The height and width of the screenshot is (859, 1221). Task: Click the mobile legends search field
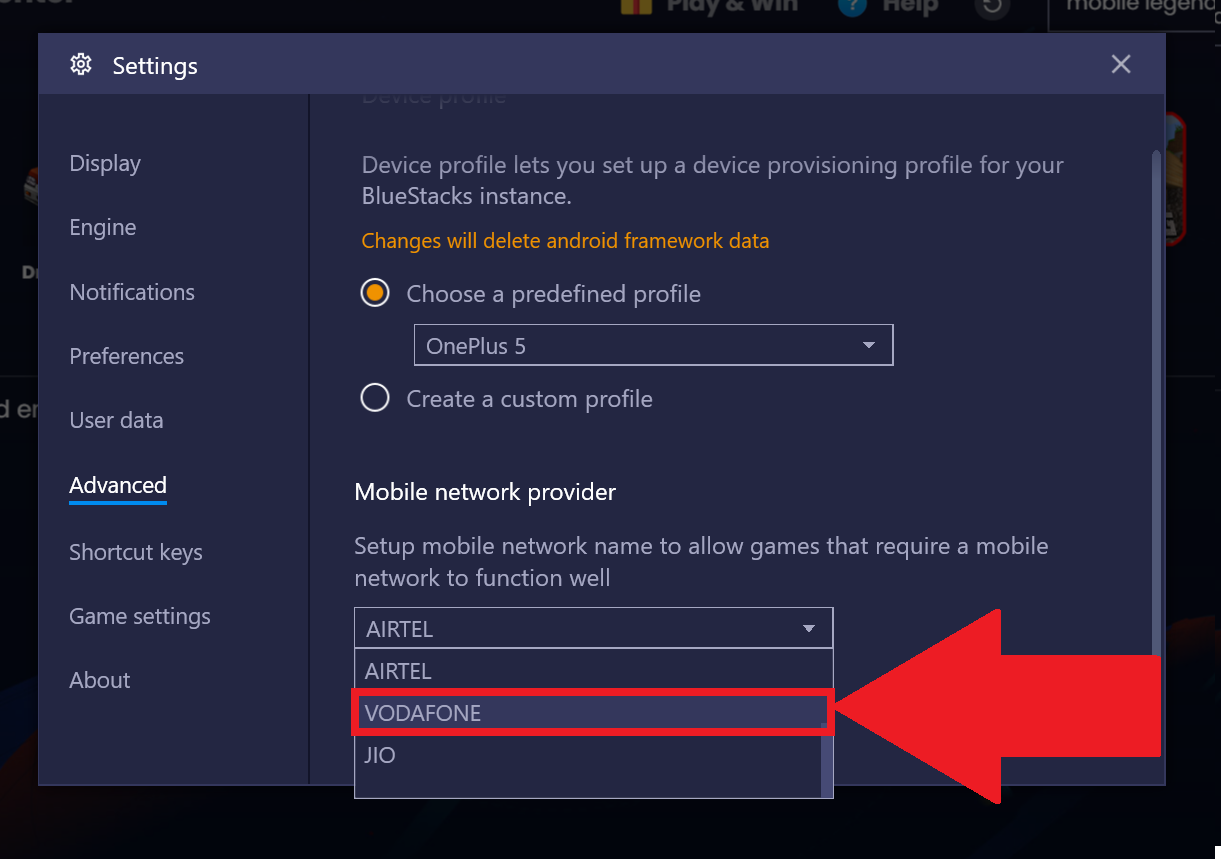(x=1134, y=8)
